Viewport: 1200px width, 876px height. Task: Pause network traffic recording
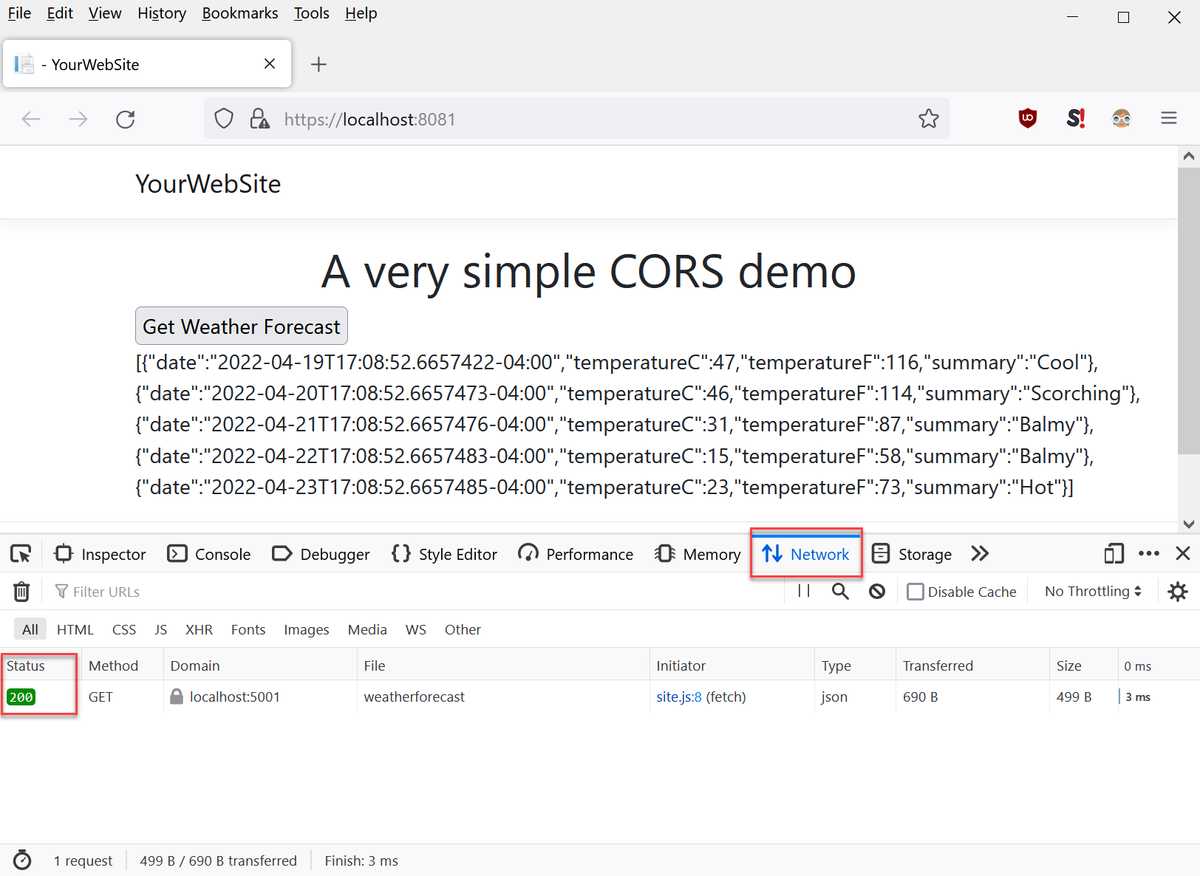coord(803,591)
